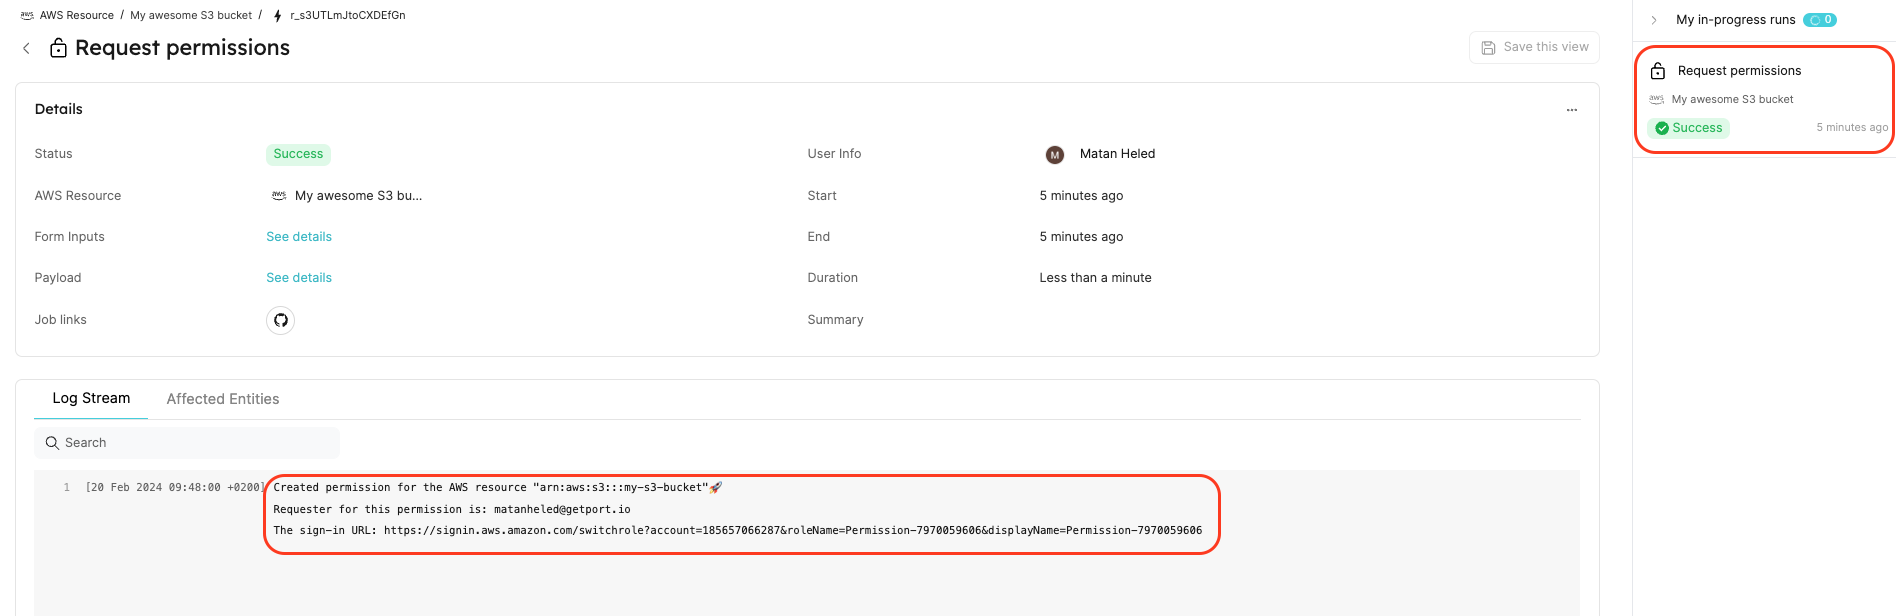
Task: Click the lock icon in the run card
Action: pos(1657,71)
